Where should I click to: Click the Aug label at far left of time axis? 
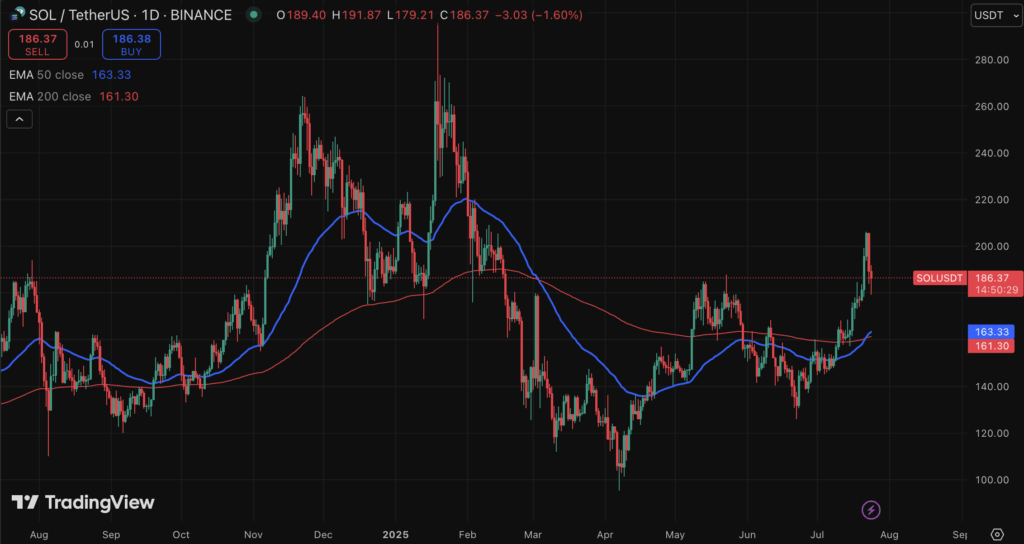(x=39, y=534)
